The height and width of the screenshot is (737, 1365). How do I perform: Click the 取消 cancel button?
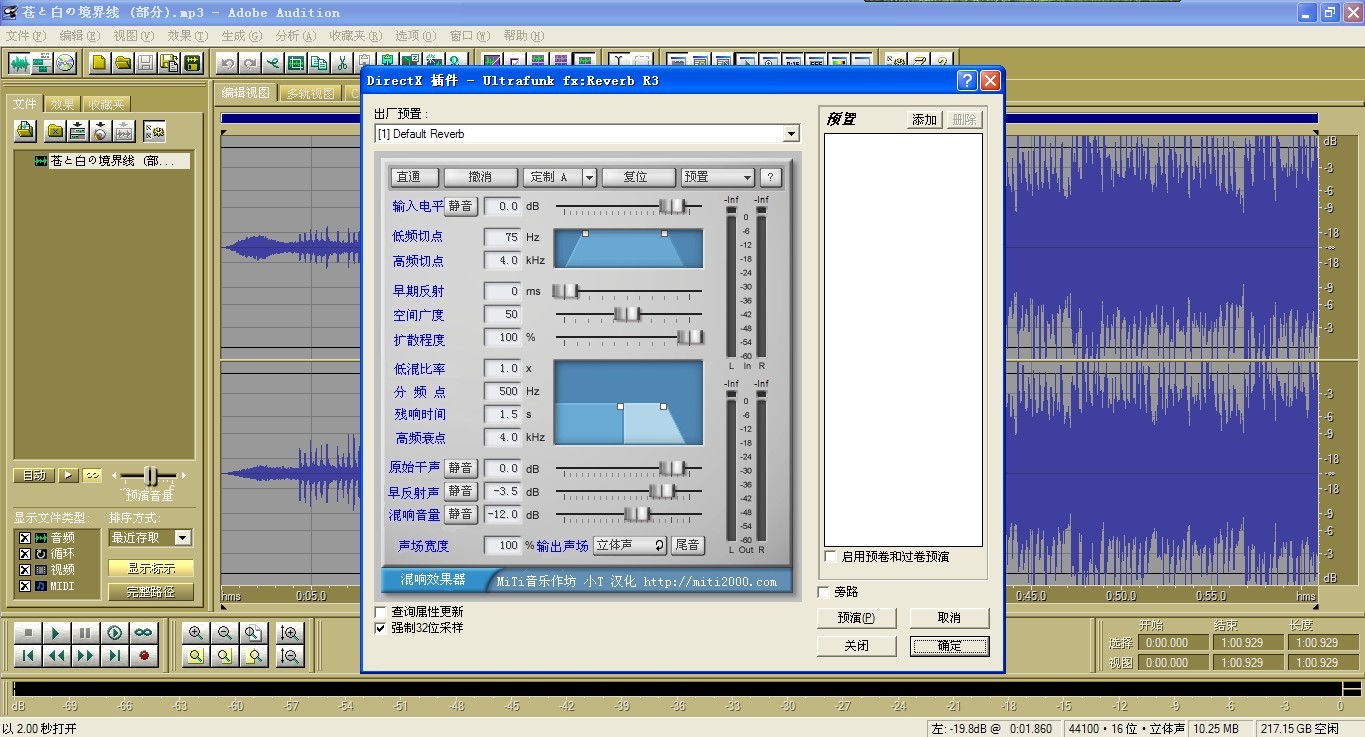point(949,618)
